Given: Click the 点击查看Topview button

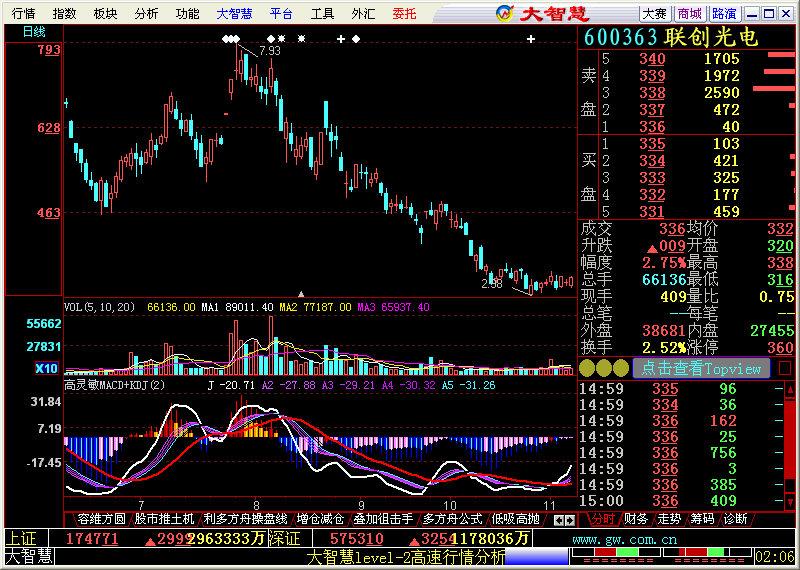Looking at the screenshot, I should click(x=701, y=368).
